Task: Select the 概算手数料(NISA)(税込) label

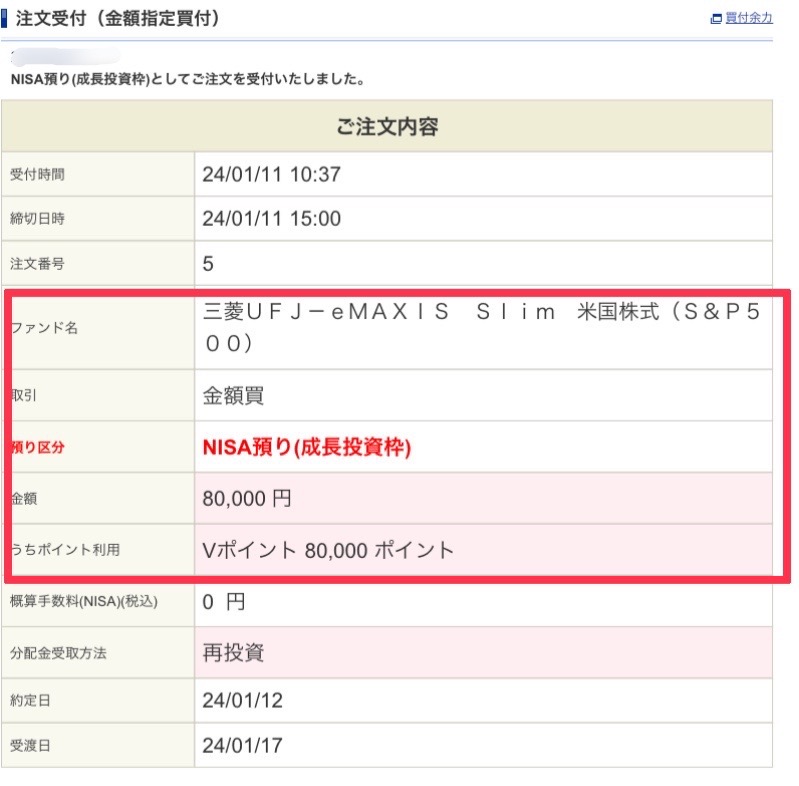Action: coord(84,601)
